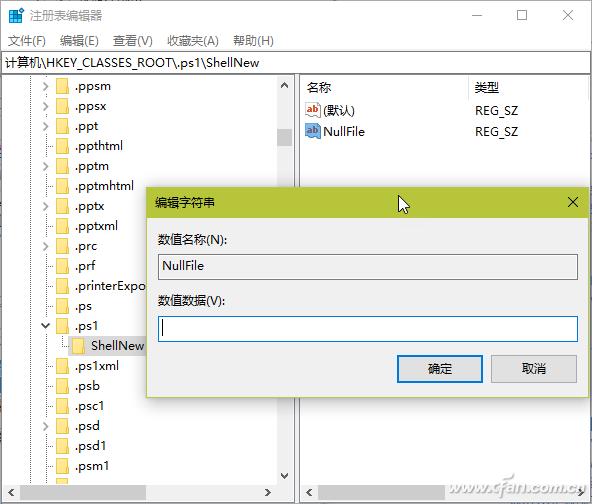Click tree horizontal scroll left arrow
The height and width of the screenshot is (504, 592).
point(11,492)
